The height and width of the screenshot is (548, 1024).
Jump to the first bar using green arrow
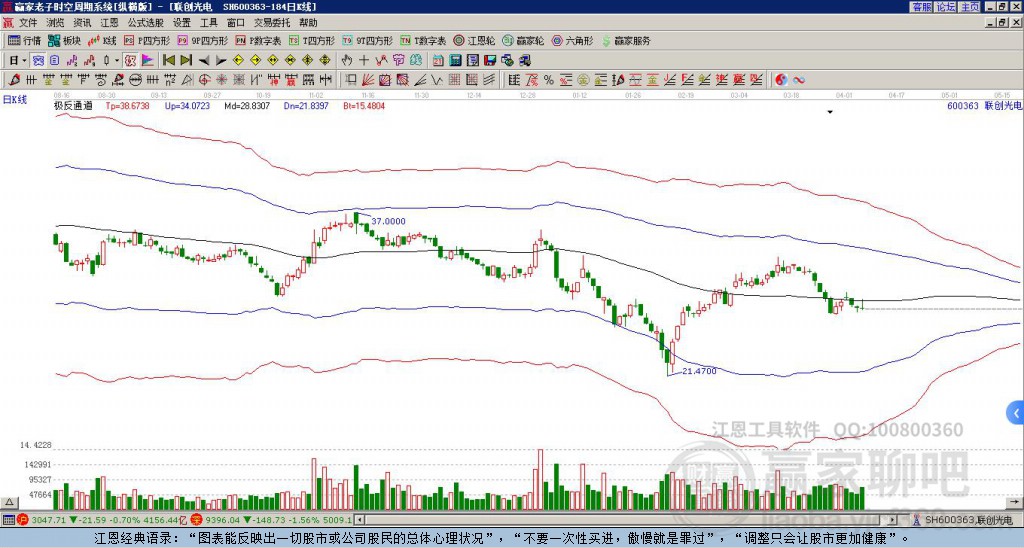[x=168, y=61]
